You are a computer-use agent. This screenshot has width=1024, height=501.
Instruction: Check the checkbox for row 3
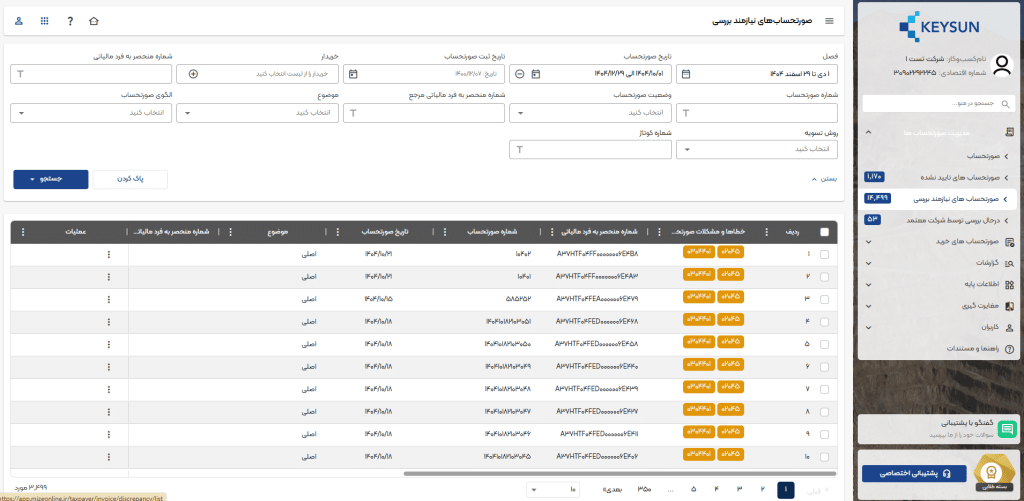point(824,298)
